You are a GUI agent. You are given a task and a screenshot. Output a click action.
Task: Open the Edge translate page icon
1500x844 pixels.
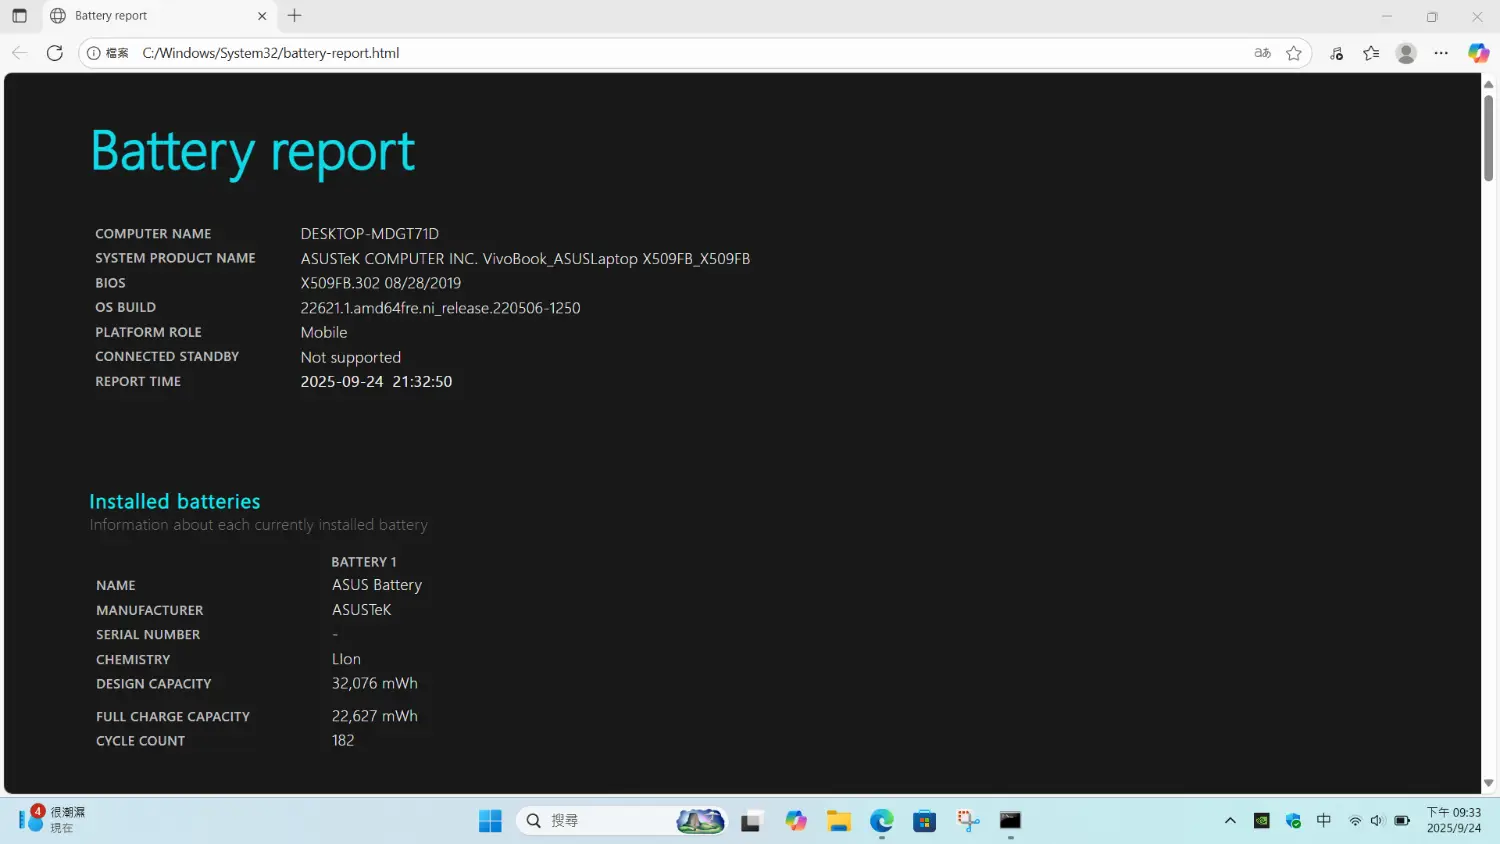point(1262,53)
